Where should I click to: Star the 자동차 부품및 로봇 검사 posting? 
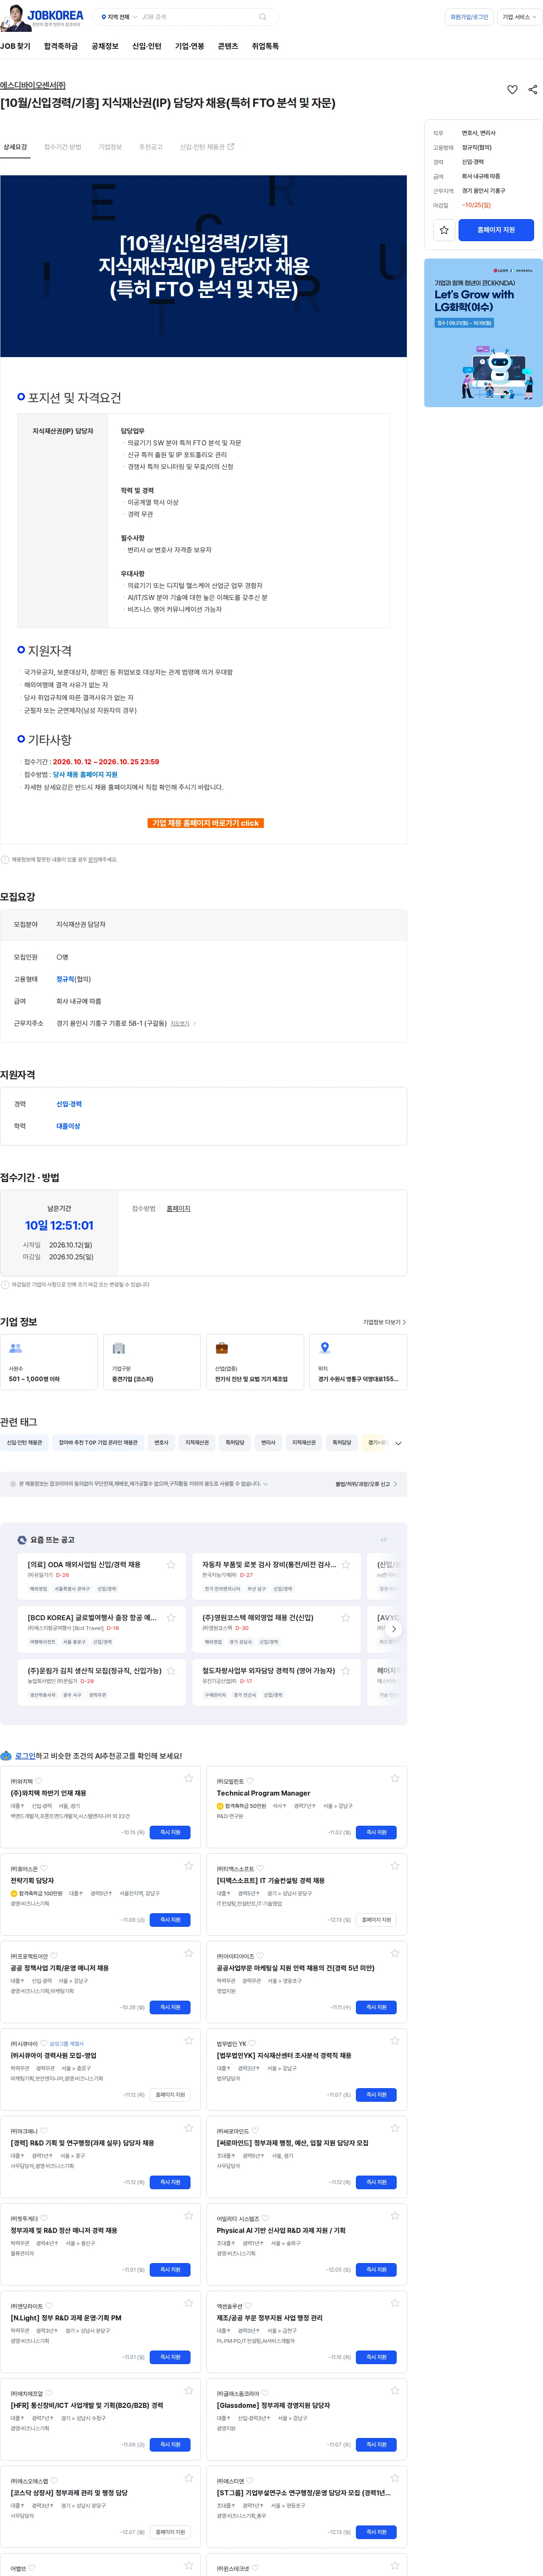346,1565
